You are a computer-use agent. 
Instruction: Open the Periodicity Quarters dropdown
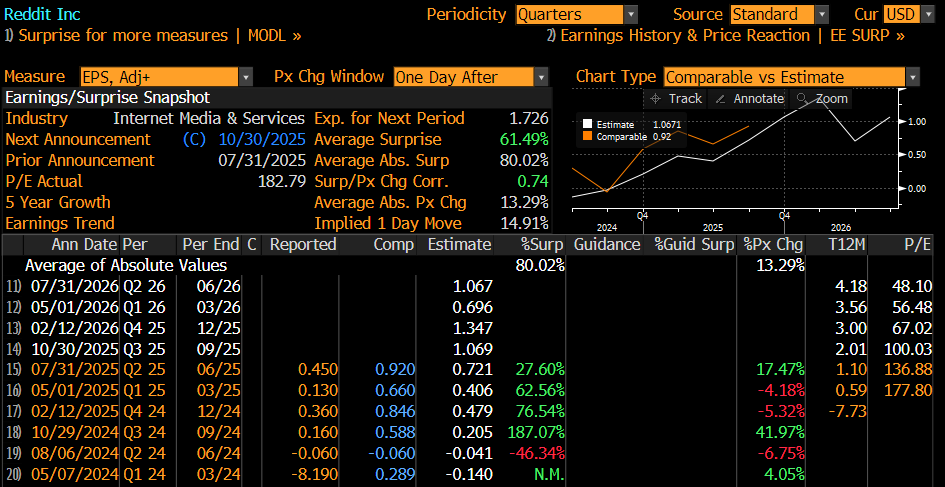[x=576, y=14]
